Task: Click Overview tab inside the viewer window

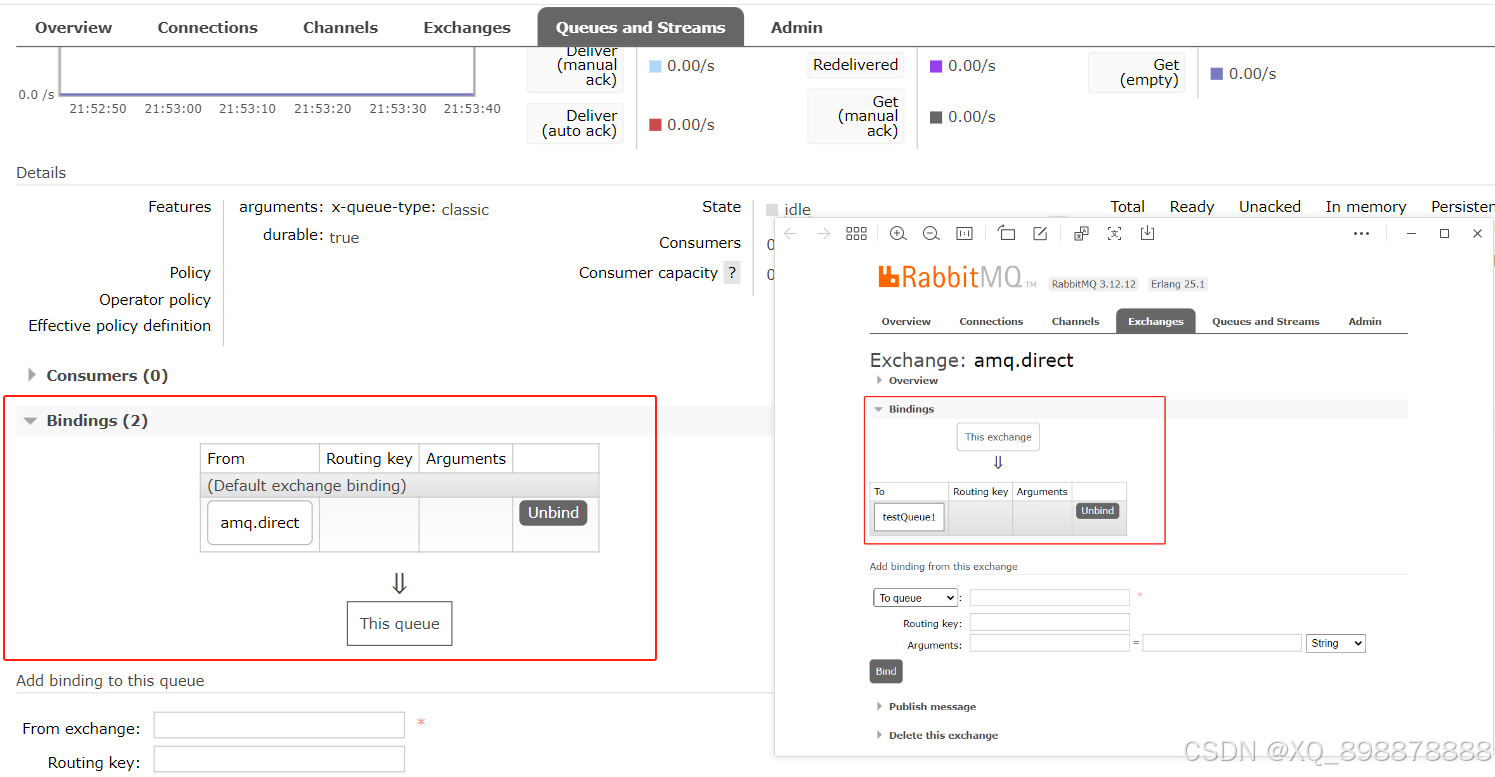Action: tap(906, 322)
